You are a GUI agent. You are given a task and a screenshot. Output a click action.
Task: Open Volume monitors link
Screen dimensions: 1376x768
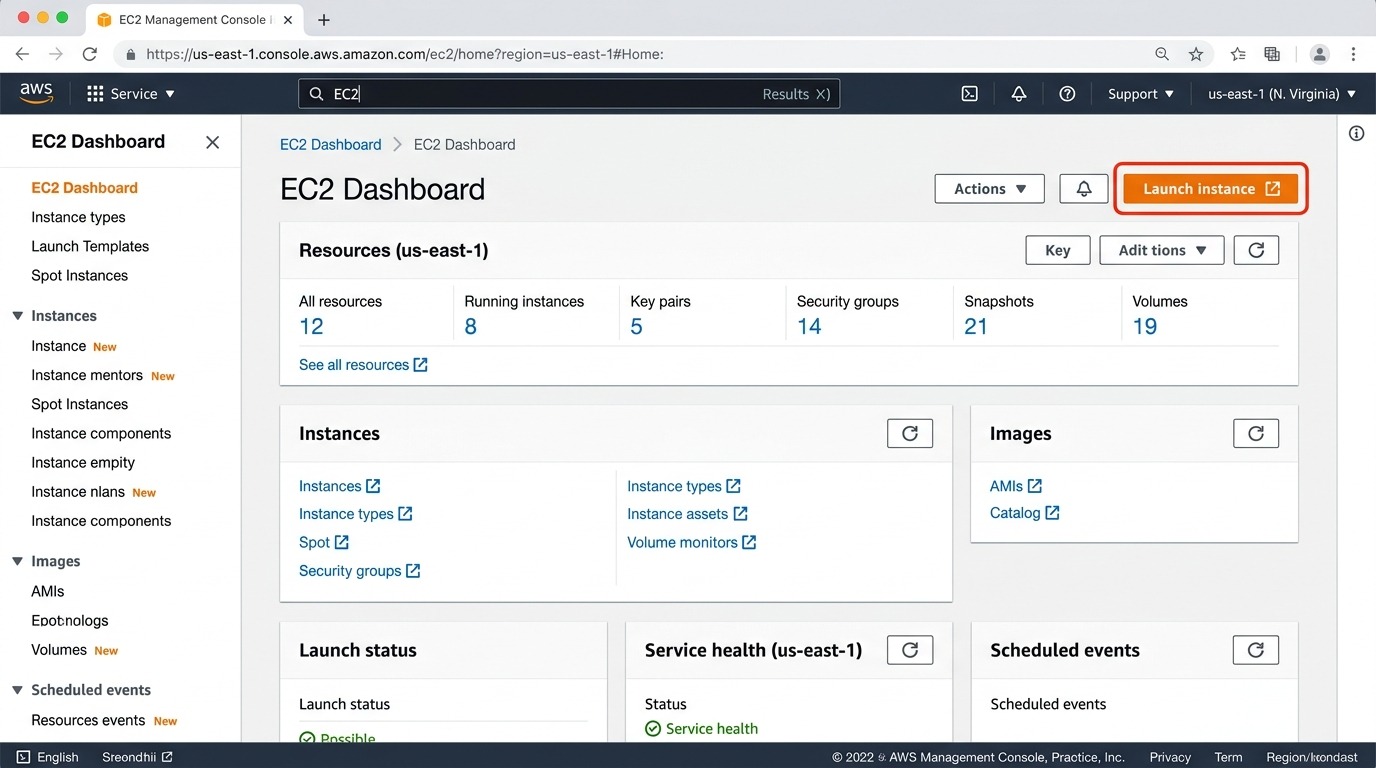click(691, 542)
